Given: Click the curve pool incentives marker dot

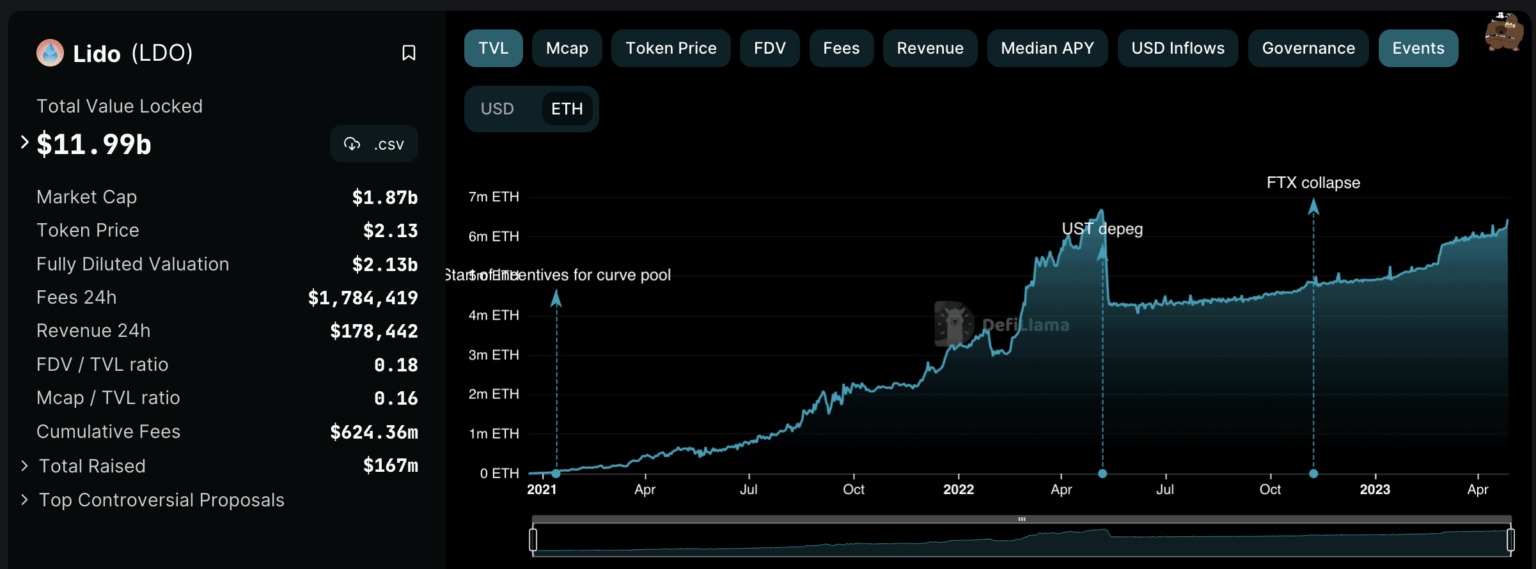Looking at the screenshot, I should tap(555, 474).
